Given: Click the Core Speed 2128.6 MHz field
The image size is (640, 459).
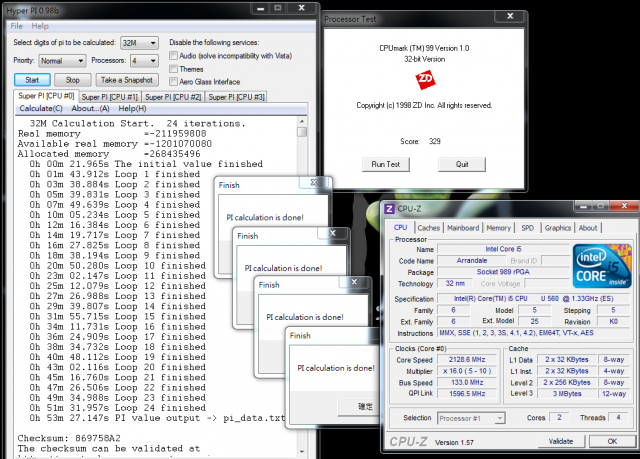Looking at the screenshot, I should (467, 359).
